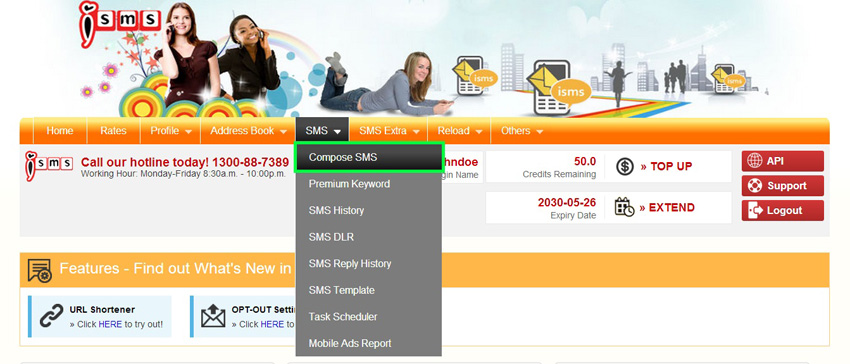Click the lifebuoy icon on Support button
The width and height of the screenshot is (850, 364).
pyautogui.click(x=754, y=186)
